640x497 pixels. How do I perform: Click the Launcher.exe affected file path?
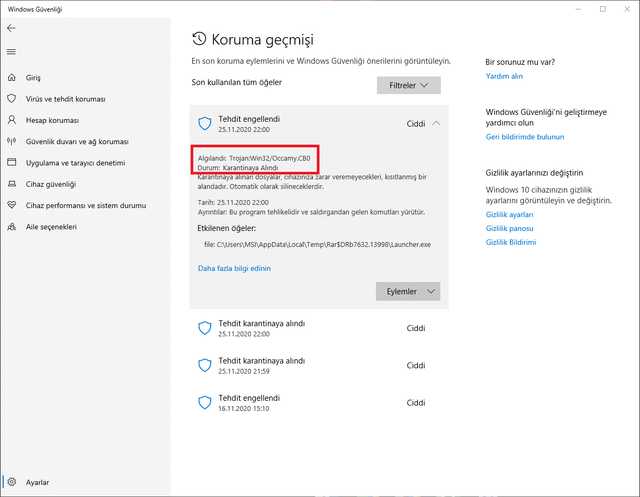pos(317,244)
